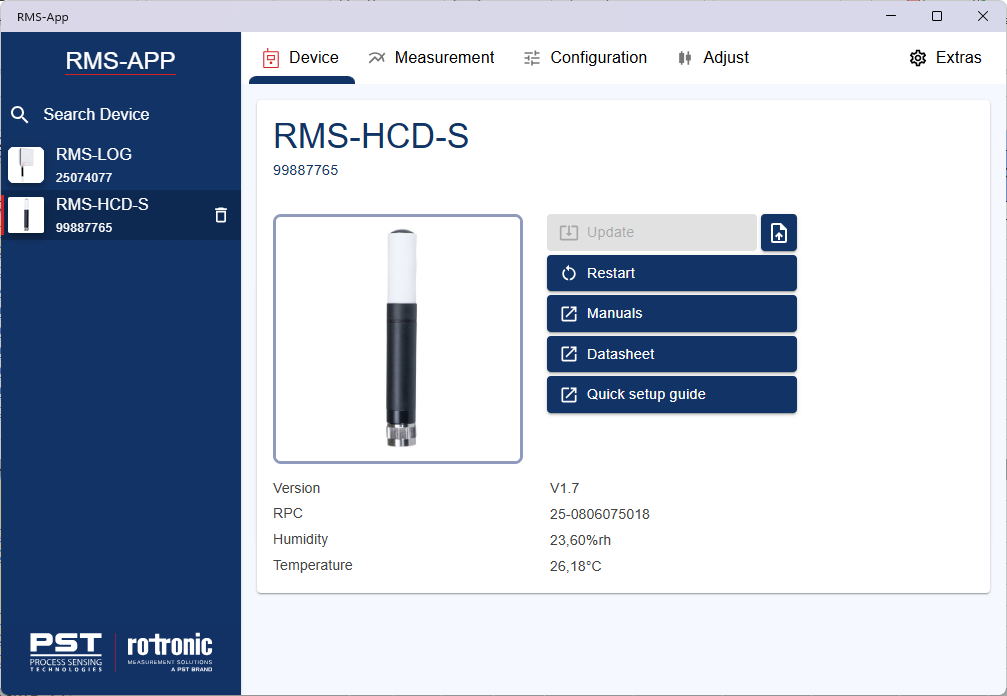The width and height of the screenshot is (1007, 696).
Task: Click the search magnifier icon
Action: (20, 114)
